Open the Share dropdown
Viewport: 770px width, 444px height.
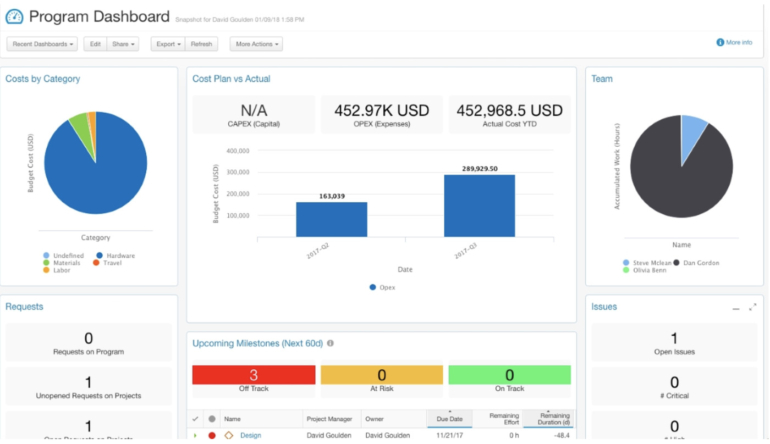coord(124,44)
